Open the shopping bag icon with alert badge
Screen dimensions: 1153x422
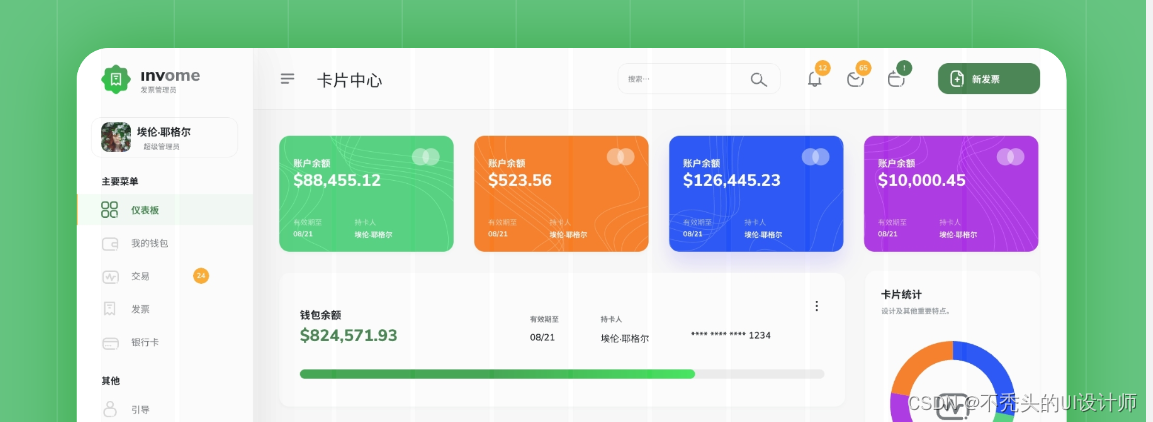pos(896,79)
